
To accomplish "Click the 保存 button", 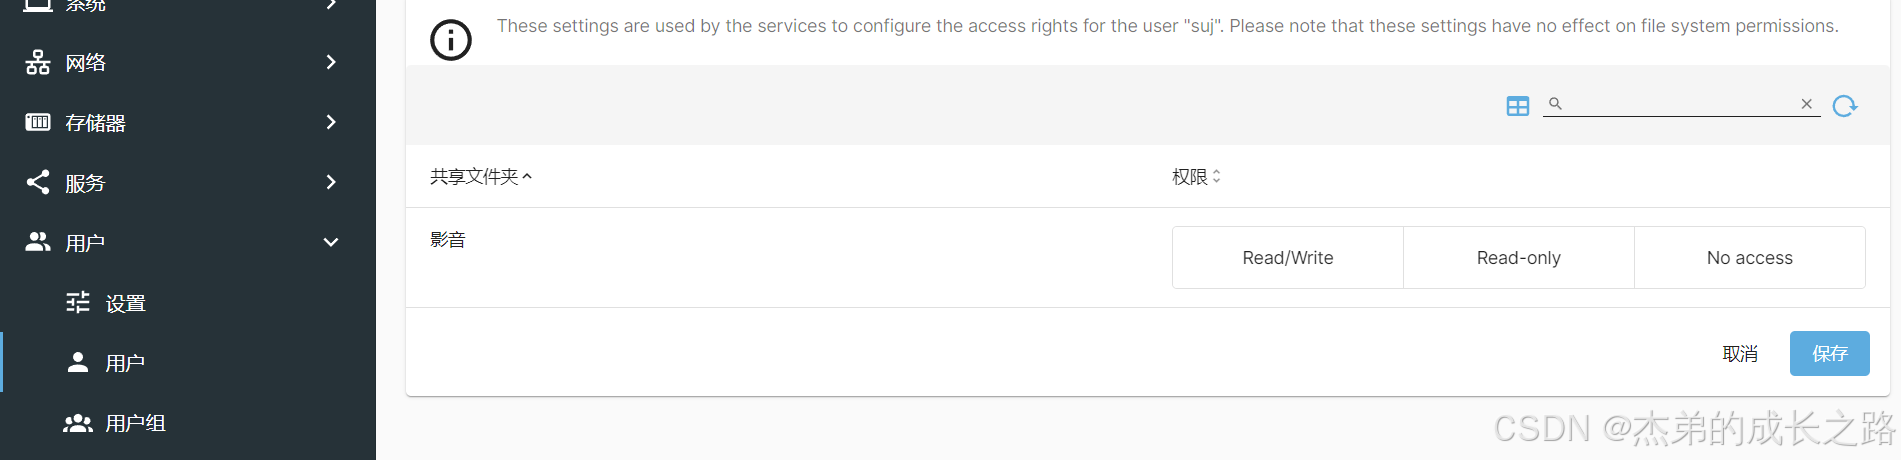I will (x=1829, y=353).
